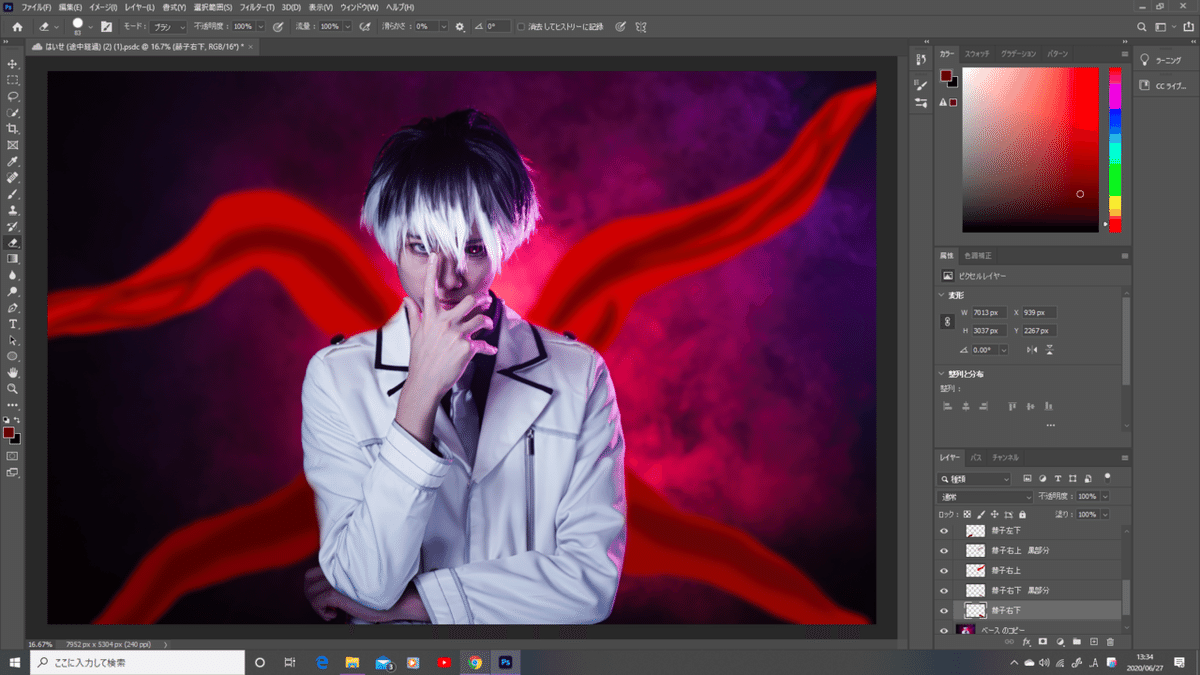
Task: Select the Zoom tool
Action: [x=13, y=388]
